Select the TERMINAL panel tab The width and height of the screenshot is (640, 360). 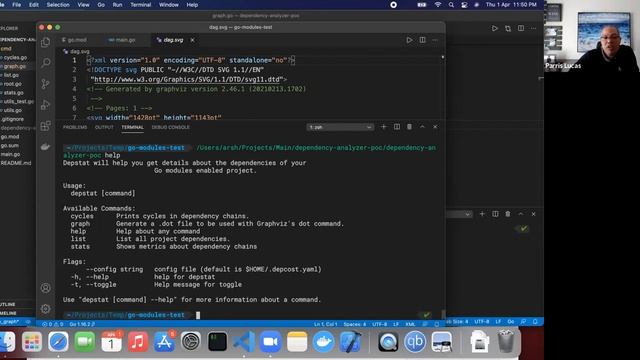tap(132, 127)
